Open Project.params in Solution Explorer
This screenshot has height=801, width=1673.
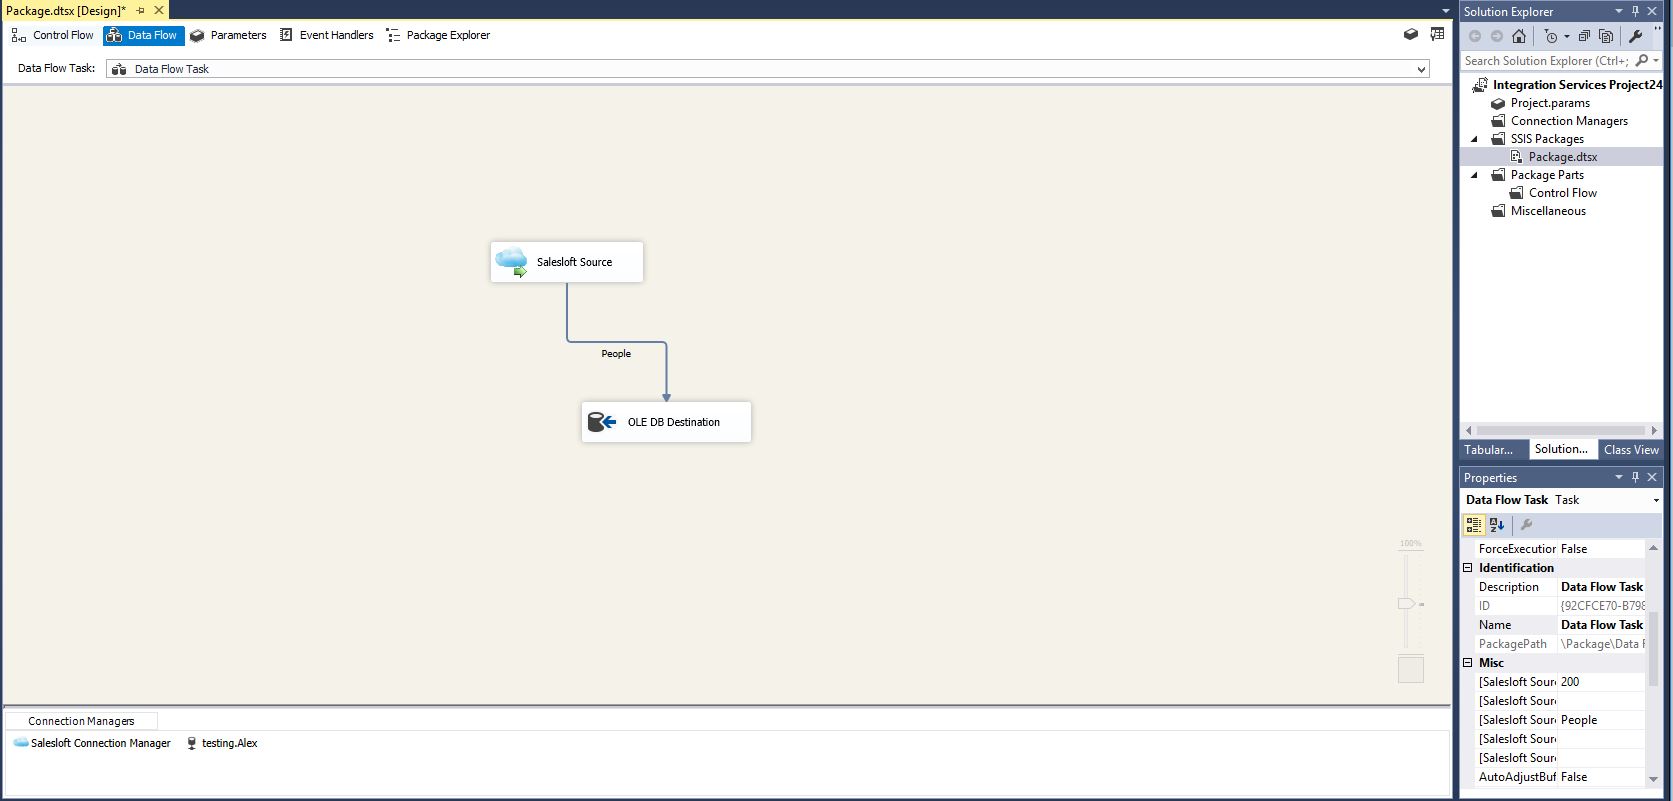click(1549, 103)
